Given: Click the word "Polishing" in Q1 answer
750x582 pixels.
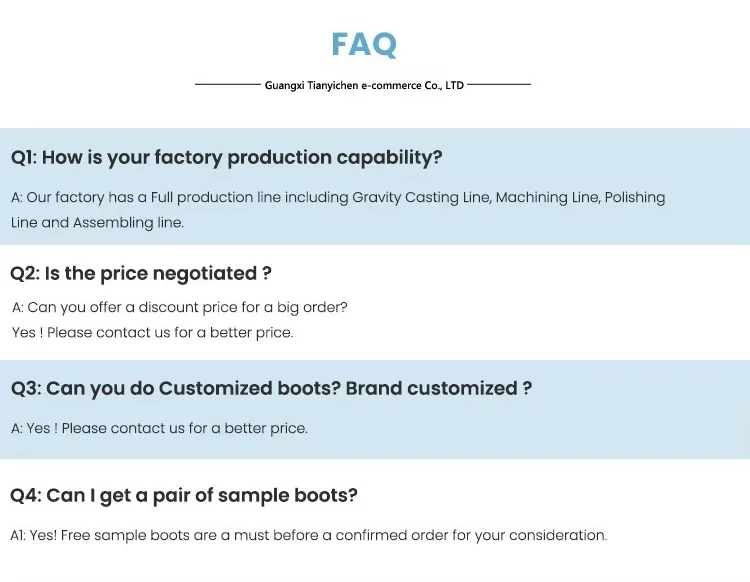Looking at the screenshot, I should point(635,198).
